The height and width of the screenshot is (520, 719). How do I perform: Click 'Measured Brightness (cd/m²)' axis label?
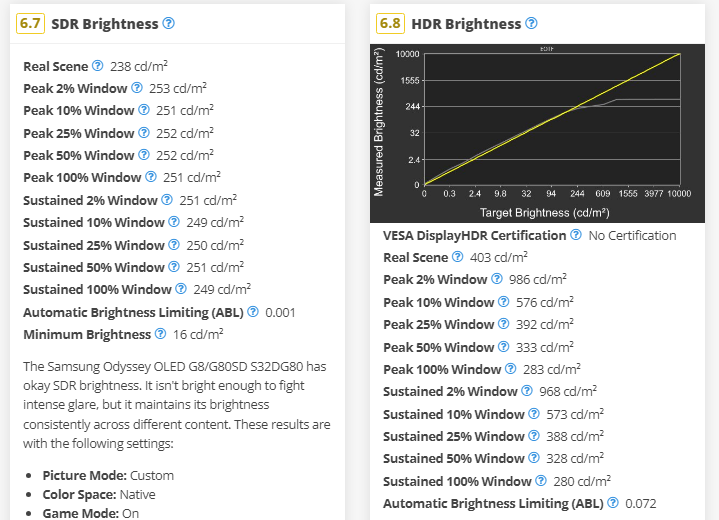tap(379, 122)
